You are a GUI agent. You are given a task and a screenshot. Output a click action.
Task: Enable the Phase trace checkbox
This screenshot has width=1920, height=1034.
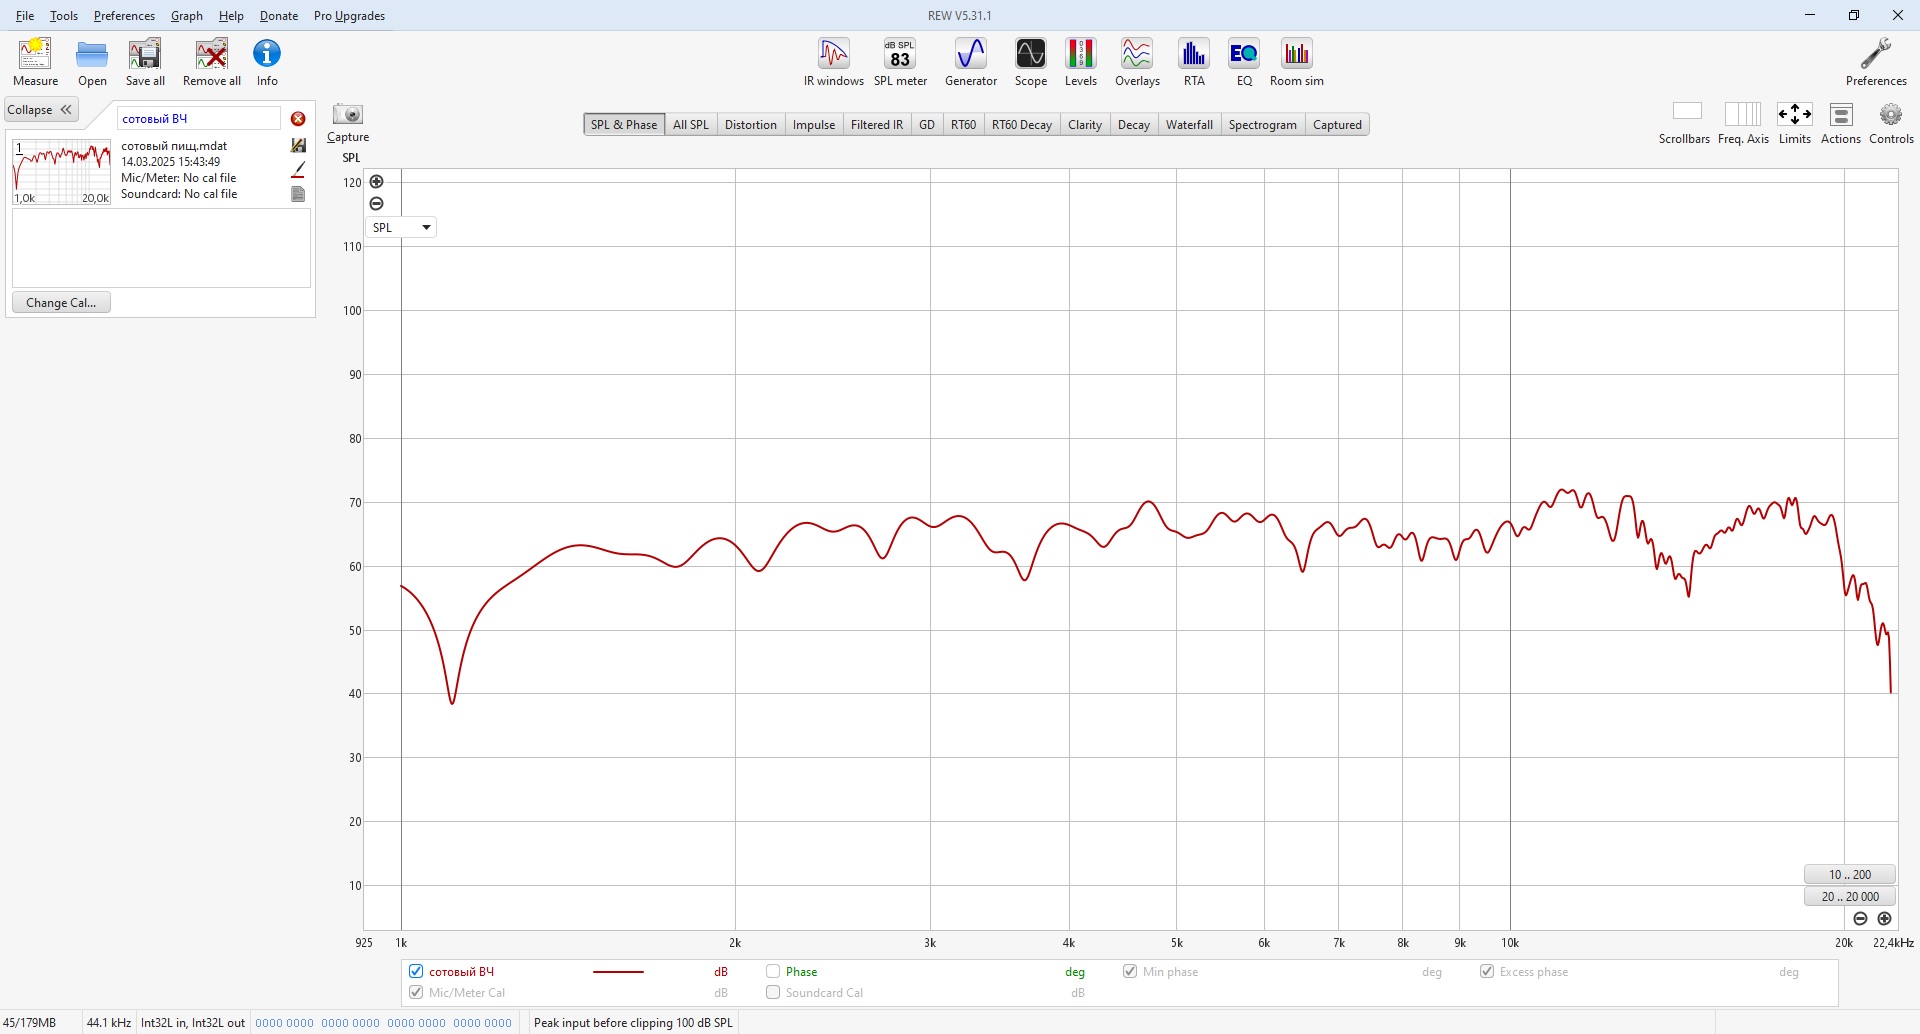coord(773,971)
